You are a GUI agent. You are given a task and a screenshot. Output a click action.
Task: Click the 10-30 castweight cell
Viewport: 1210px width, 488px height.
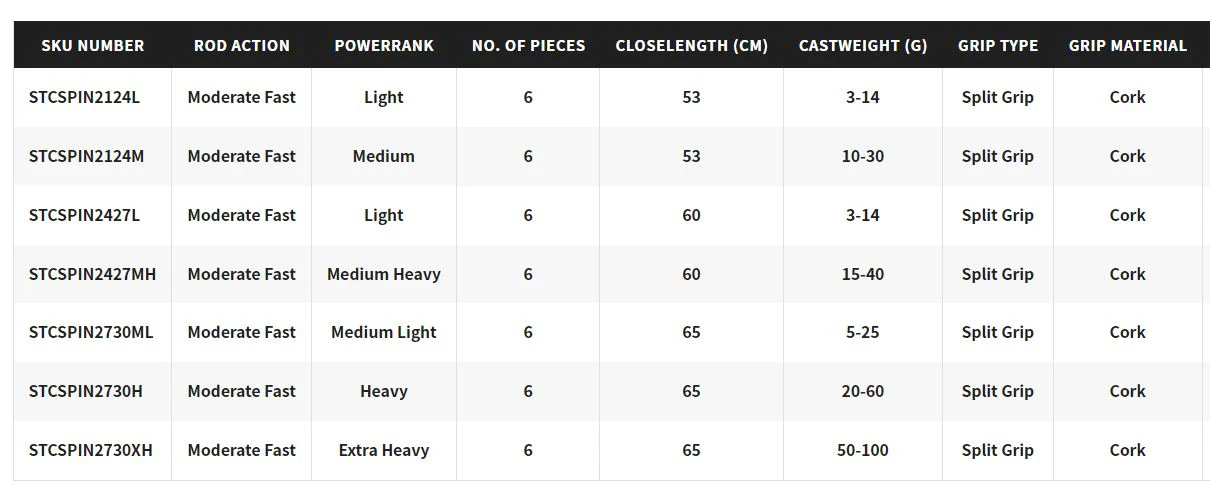click(x=863, y=156)
